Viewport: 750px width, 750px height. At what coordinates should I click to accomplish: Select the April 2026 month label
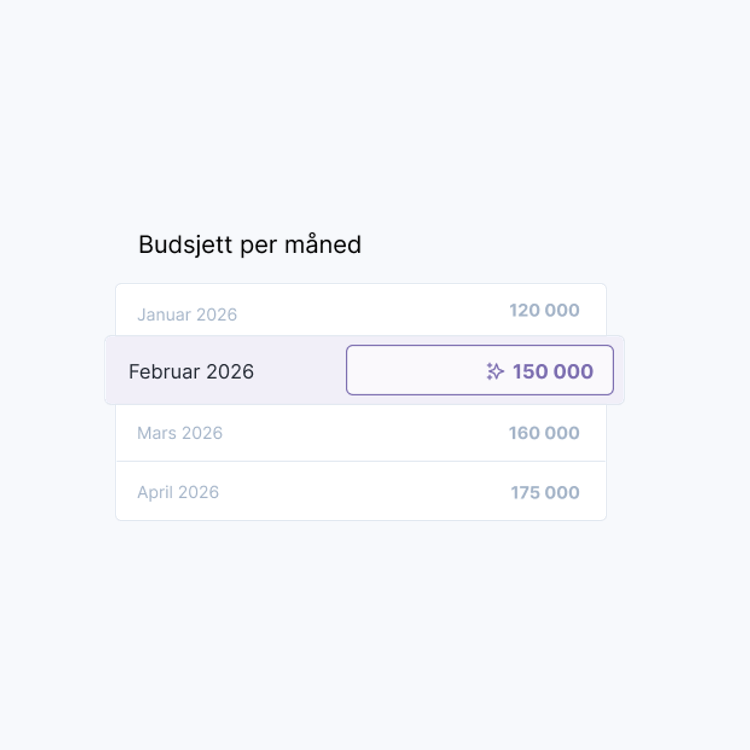coord(178,492)
